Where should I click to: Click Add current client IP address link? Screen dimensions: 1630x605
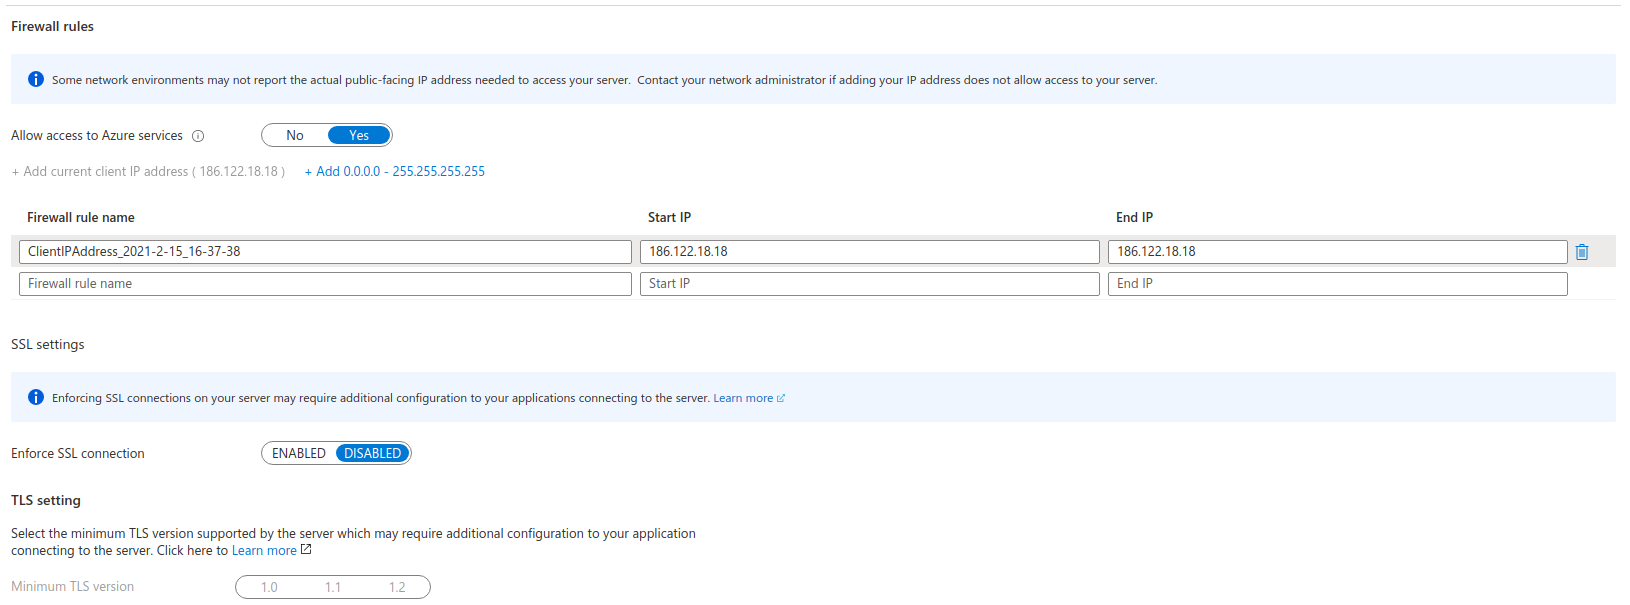148,171
